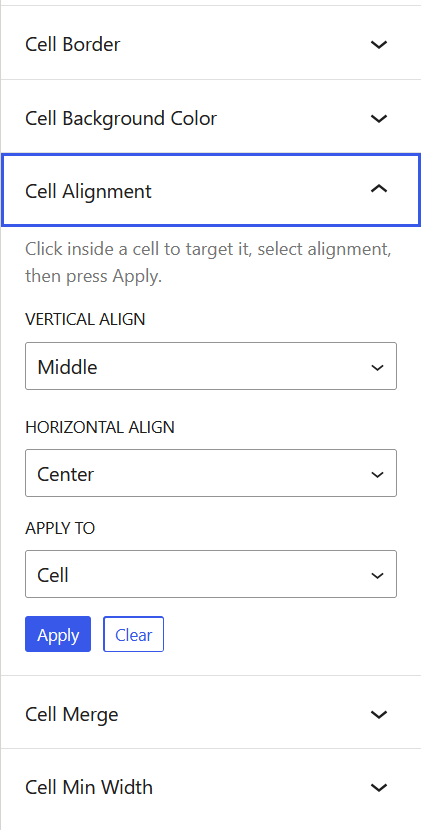Click the arrow icon in the Center dropdown
The width and height of the screenshot is (421, 830).
pos(377,474)
